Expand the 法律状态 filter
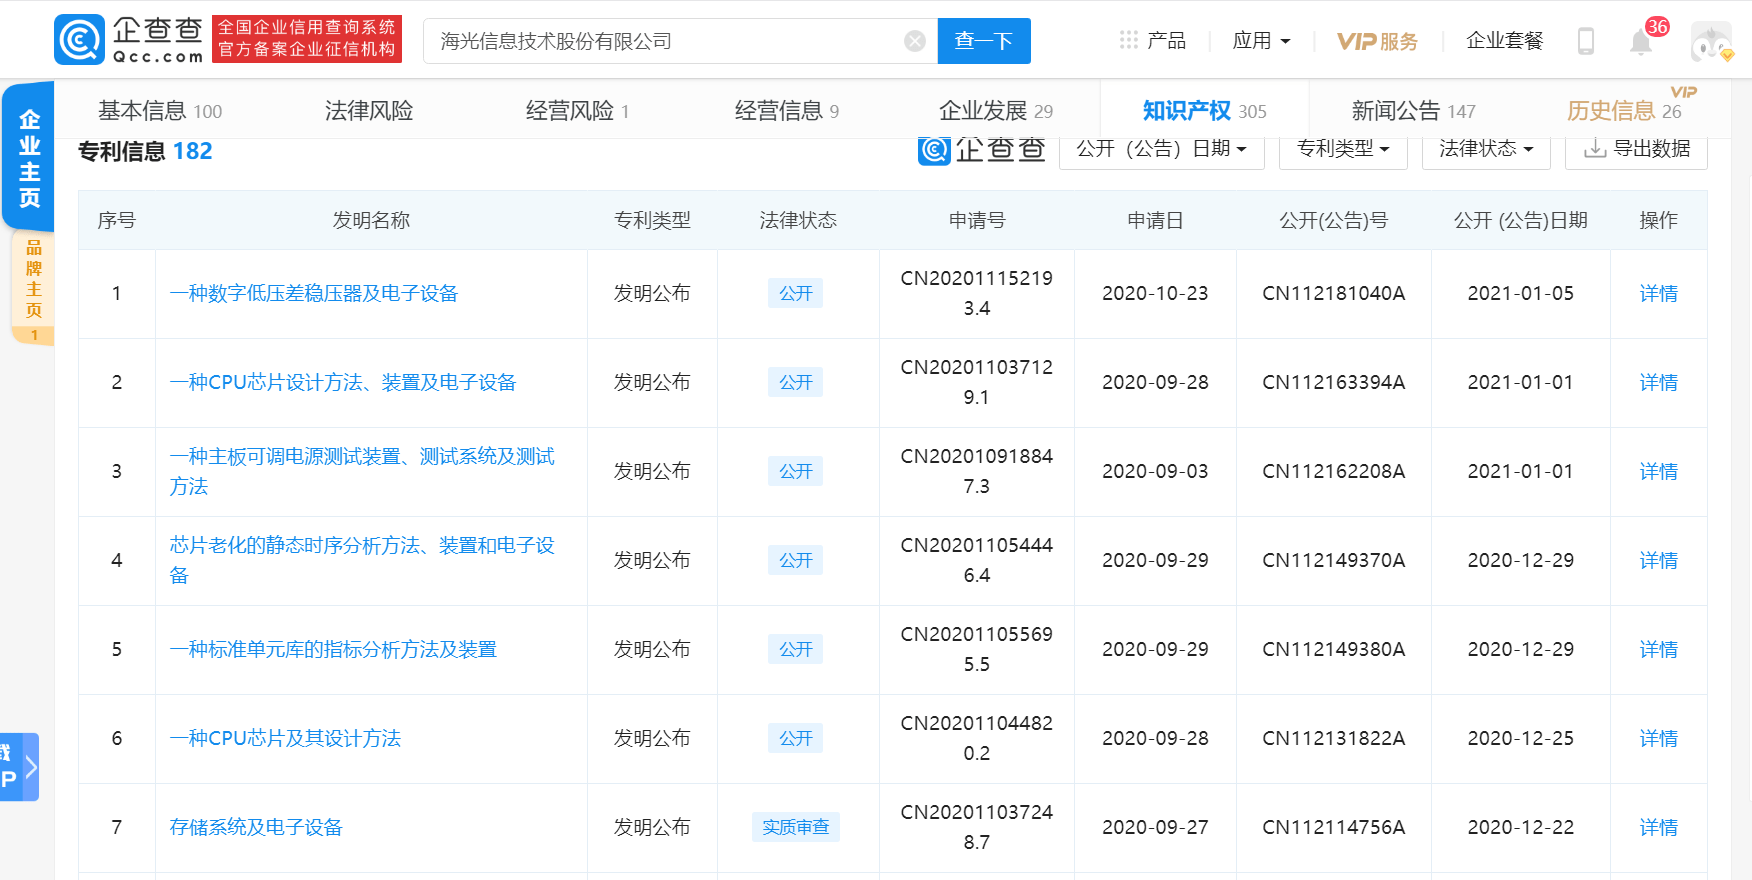This screenshot has width=1752, height=880. pos(1486,149)
